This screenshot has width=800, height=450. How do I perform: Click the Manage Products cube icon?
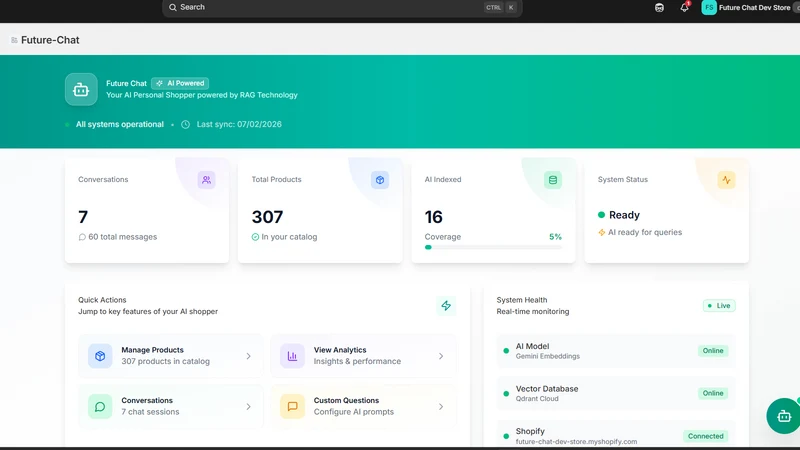(x=100, y=356)
